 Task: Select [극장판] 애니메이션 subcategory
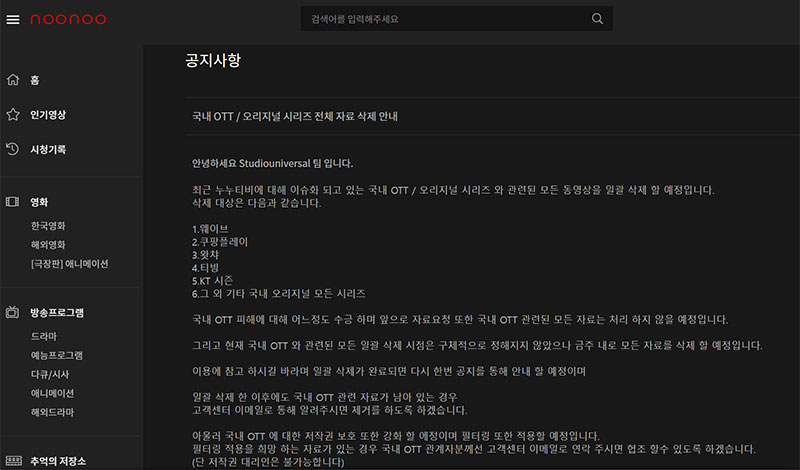pos(69,264)
